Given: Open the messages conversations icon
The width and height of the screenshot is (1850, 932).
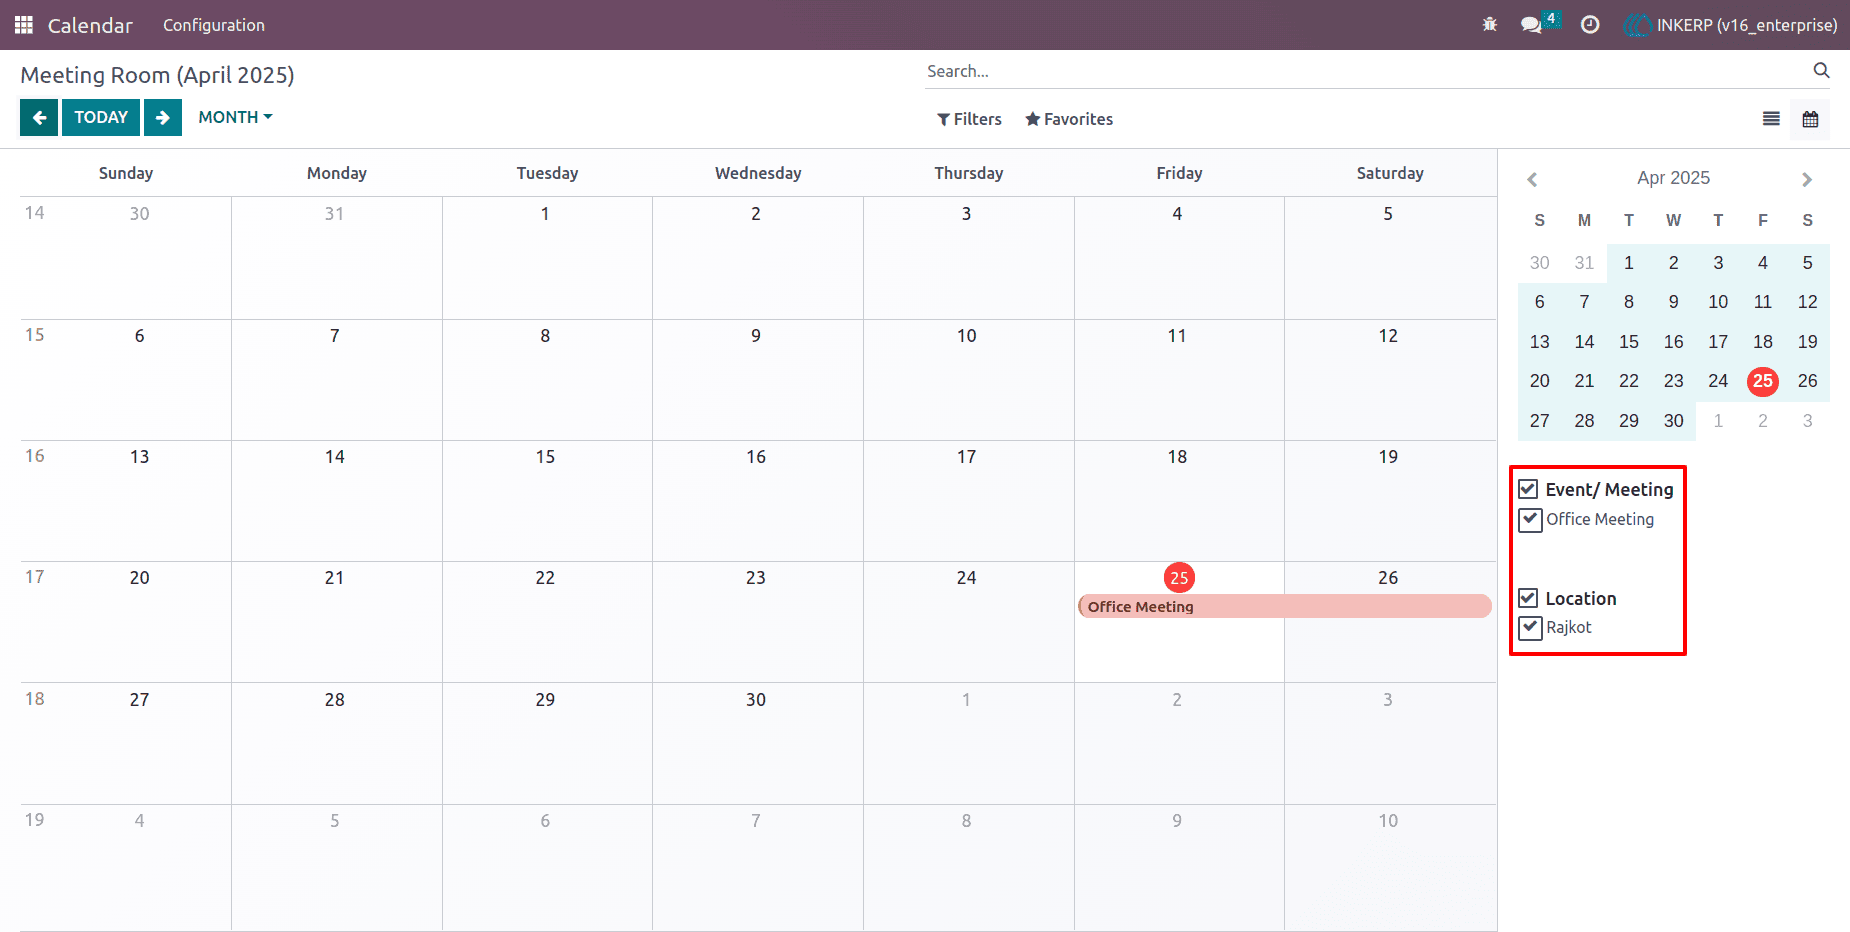Looking at the screenshot, I should (1531, 25).
